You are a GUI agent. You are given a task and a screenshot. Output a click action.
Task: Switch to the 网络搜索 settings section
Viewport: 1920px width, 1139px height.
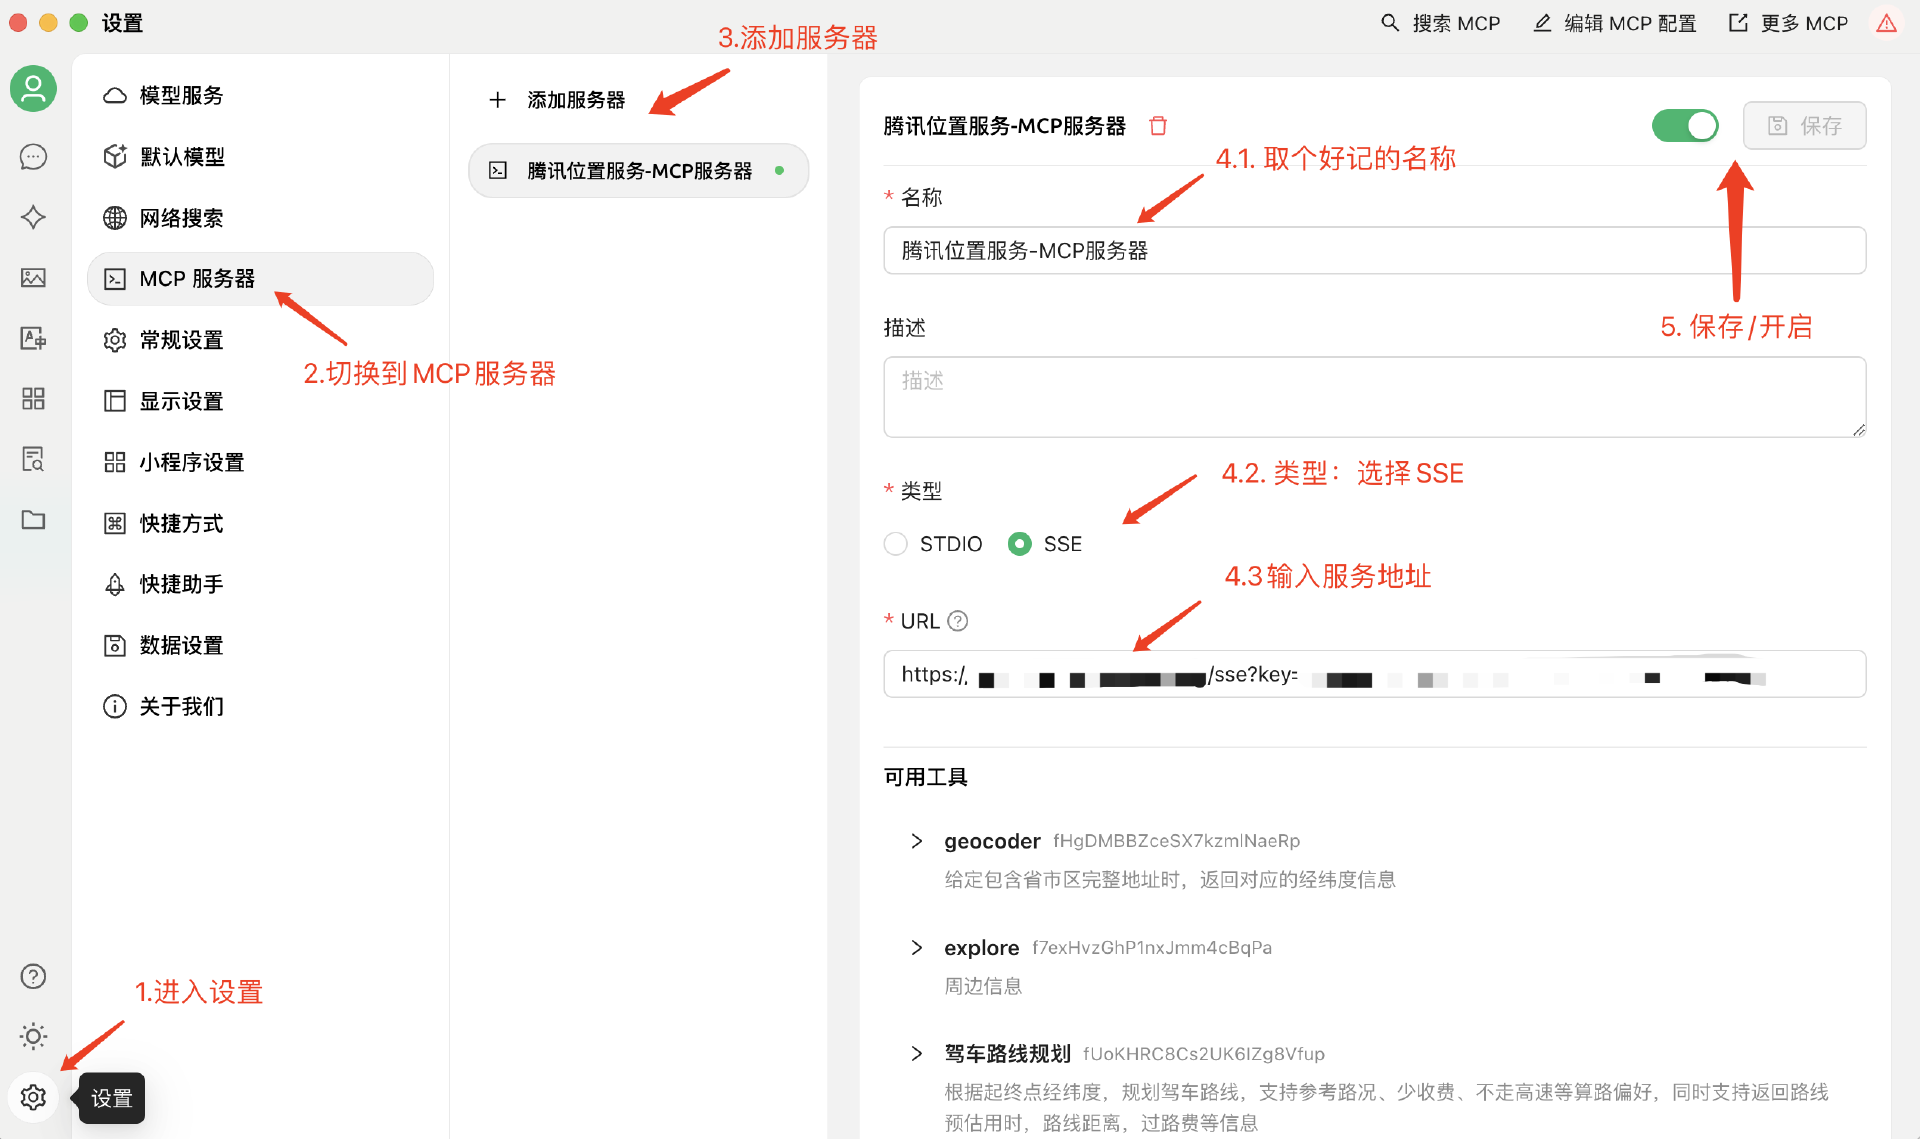[181, 218]
